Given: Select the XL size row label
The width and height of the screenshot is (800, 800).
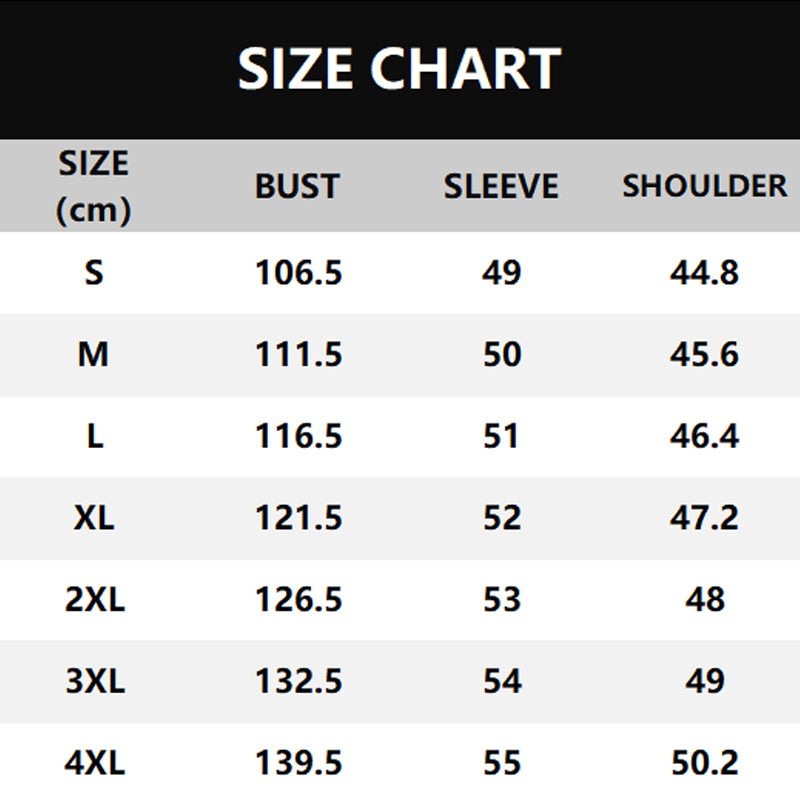Looking at the screenshot, I should (94, 518).
